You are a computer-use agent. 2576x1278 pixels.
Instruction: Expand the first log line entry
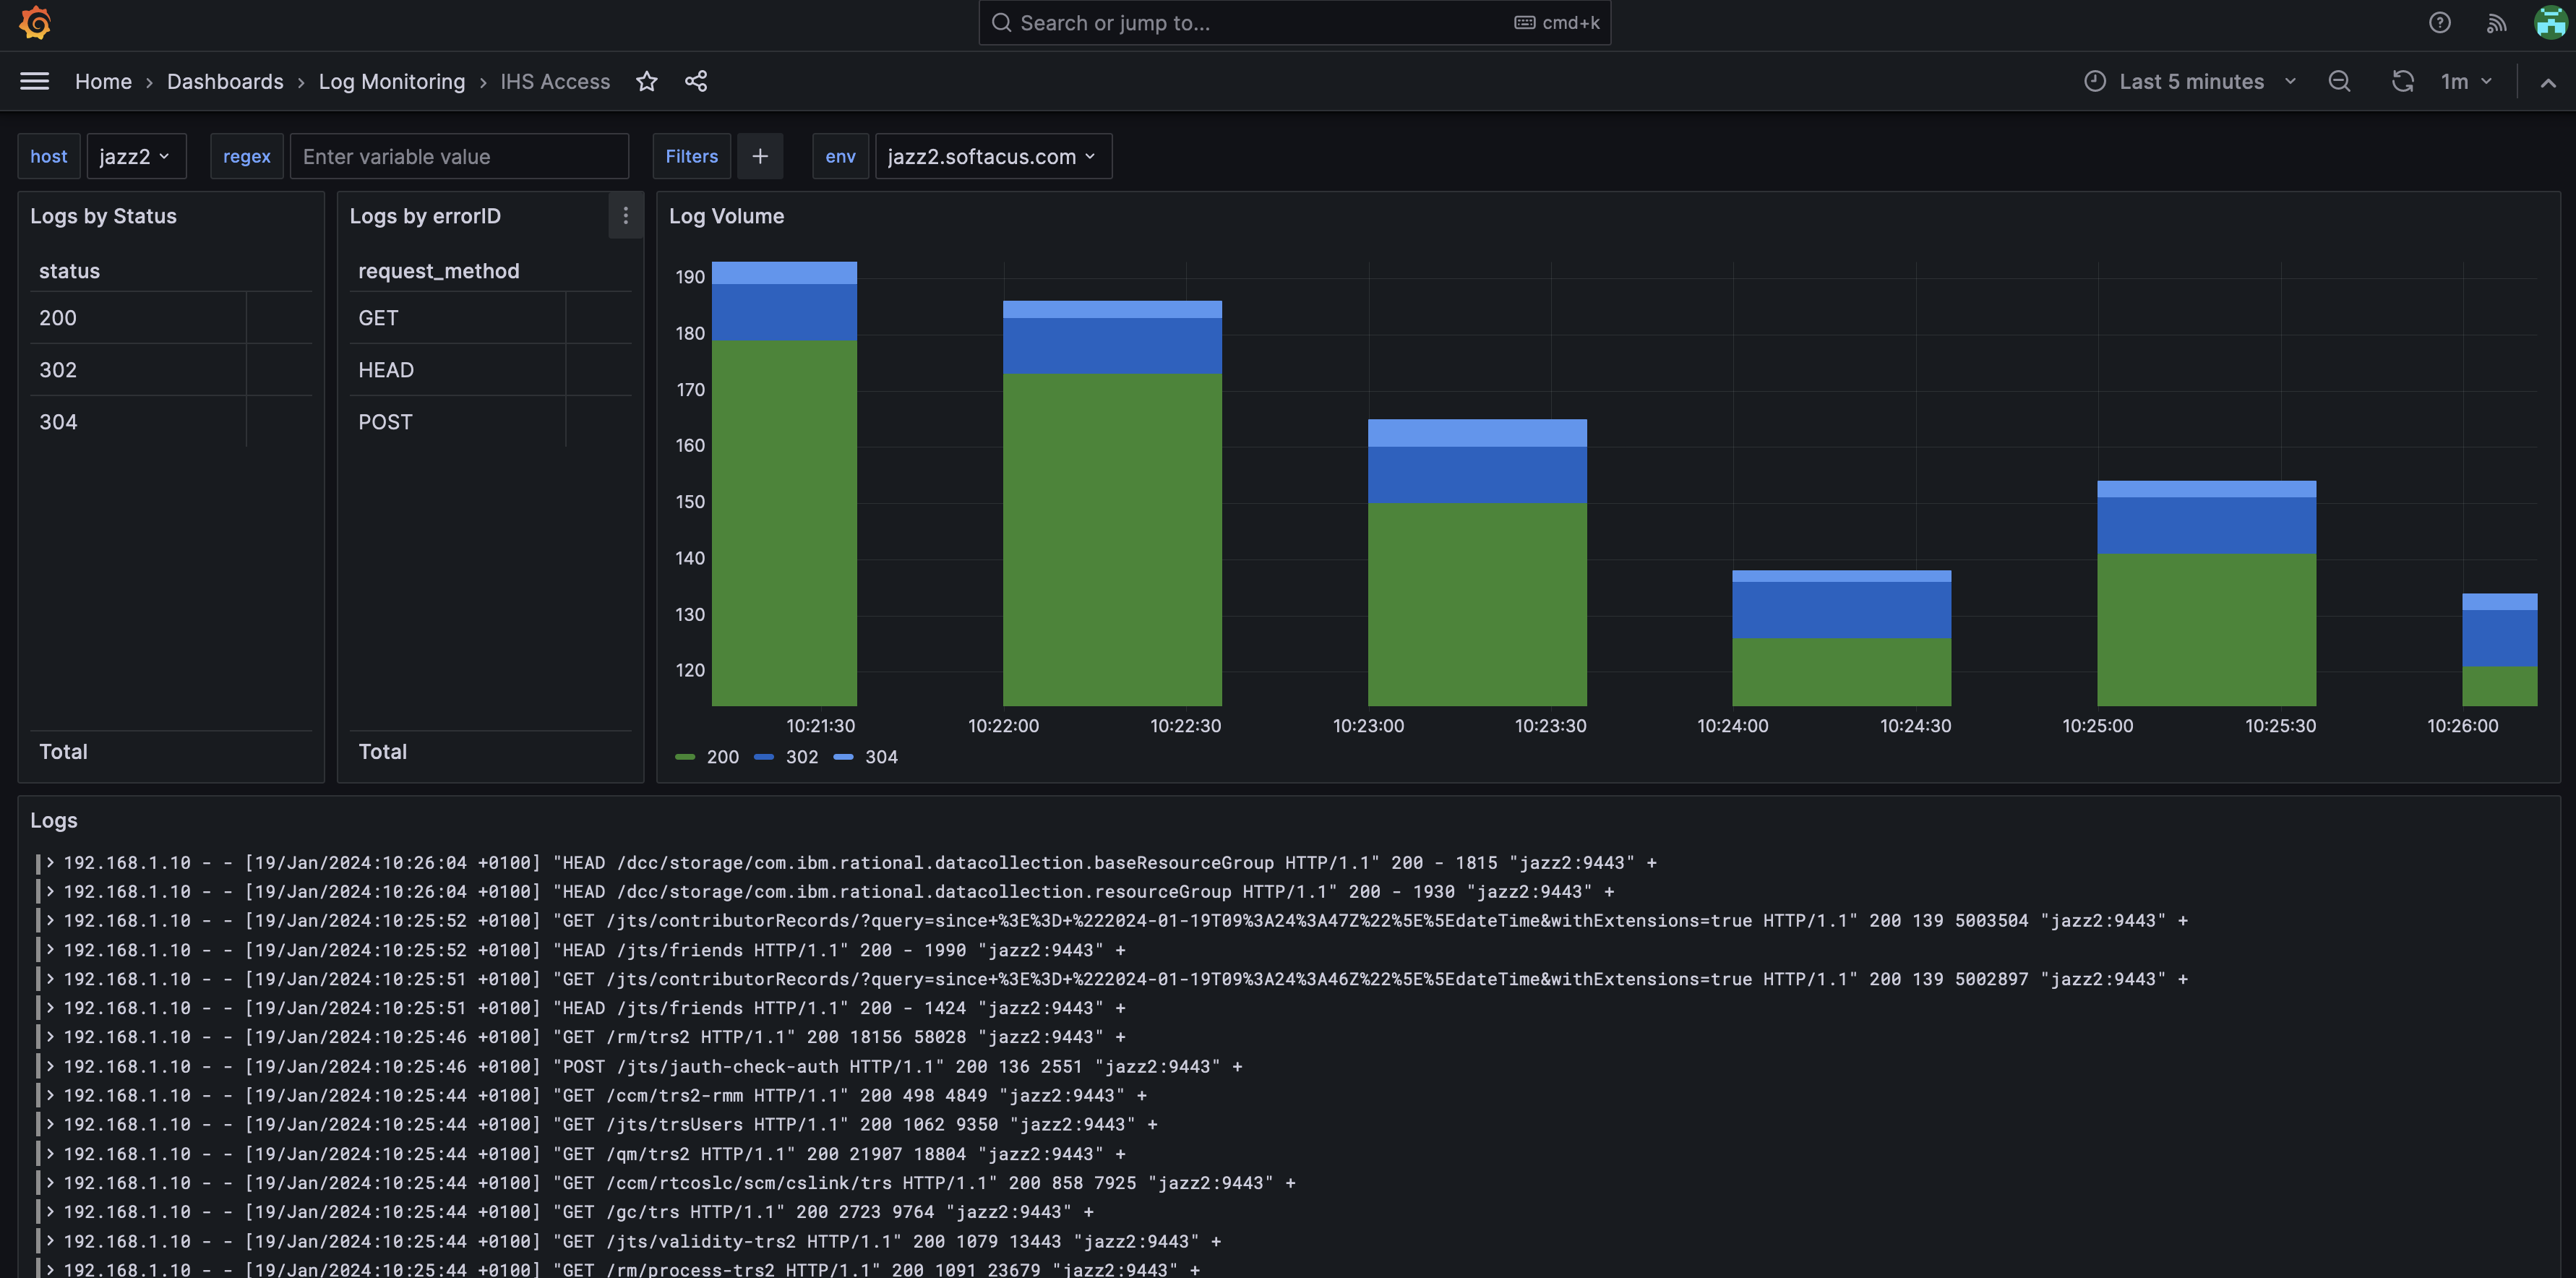tap(49, 862)
